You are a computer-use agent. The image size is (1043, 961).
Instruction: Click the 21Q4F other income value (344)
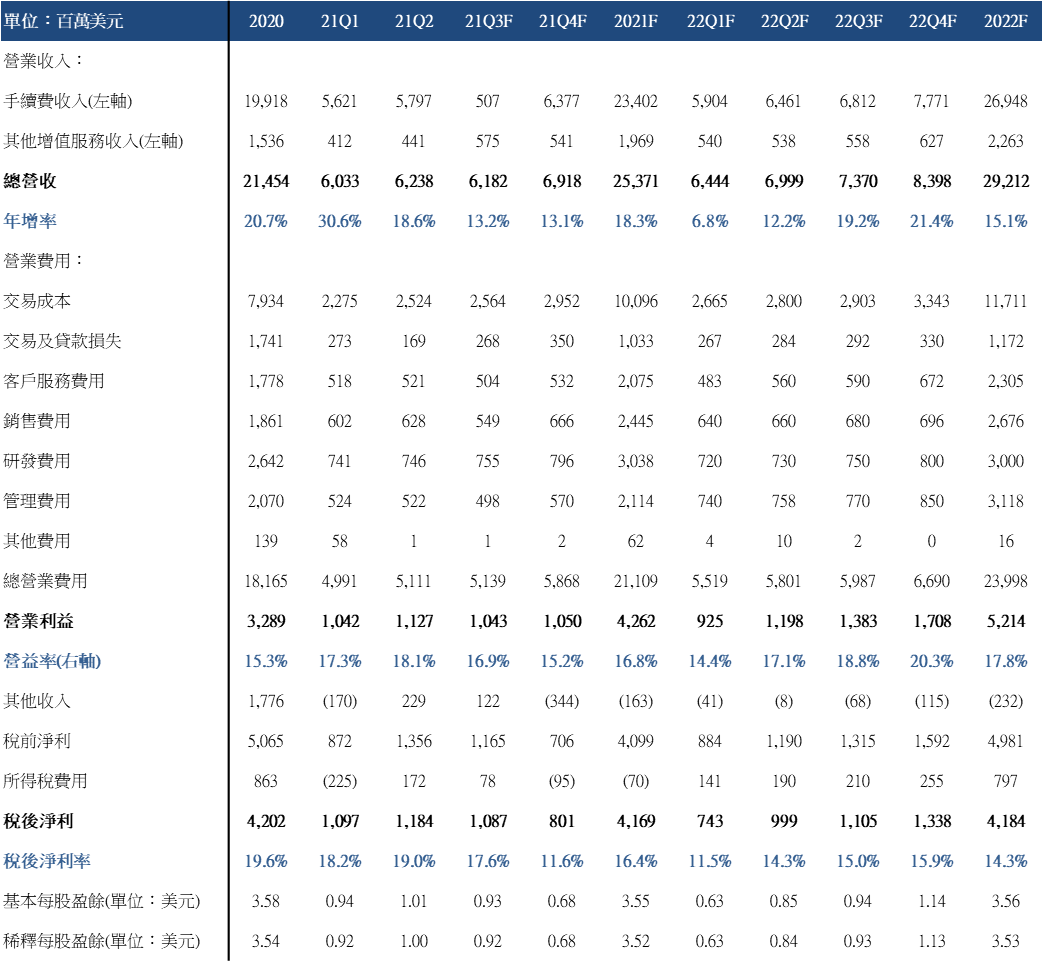pos(562,701)
